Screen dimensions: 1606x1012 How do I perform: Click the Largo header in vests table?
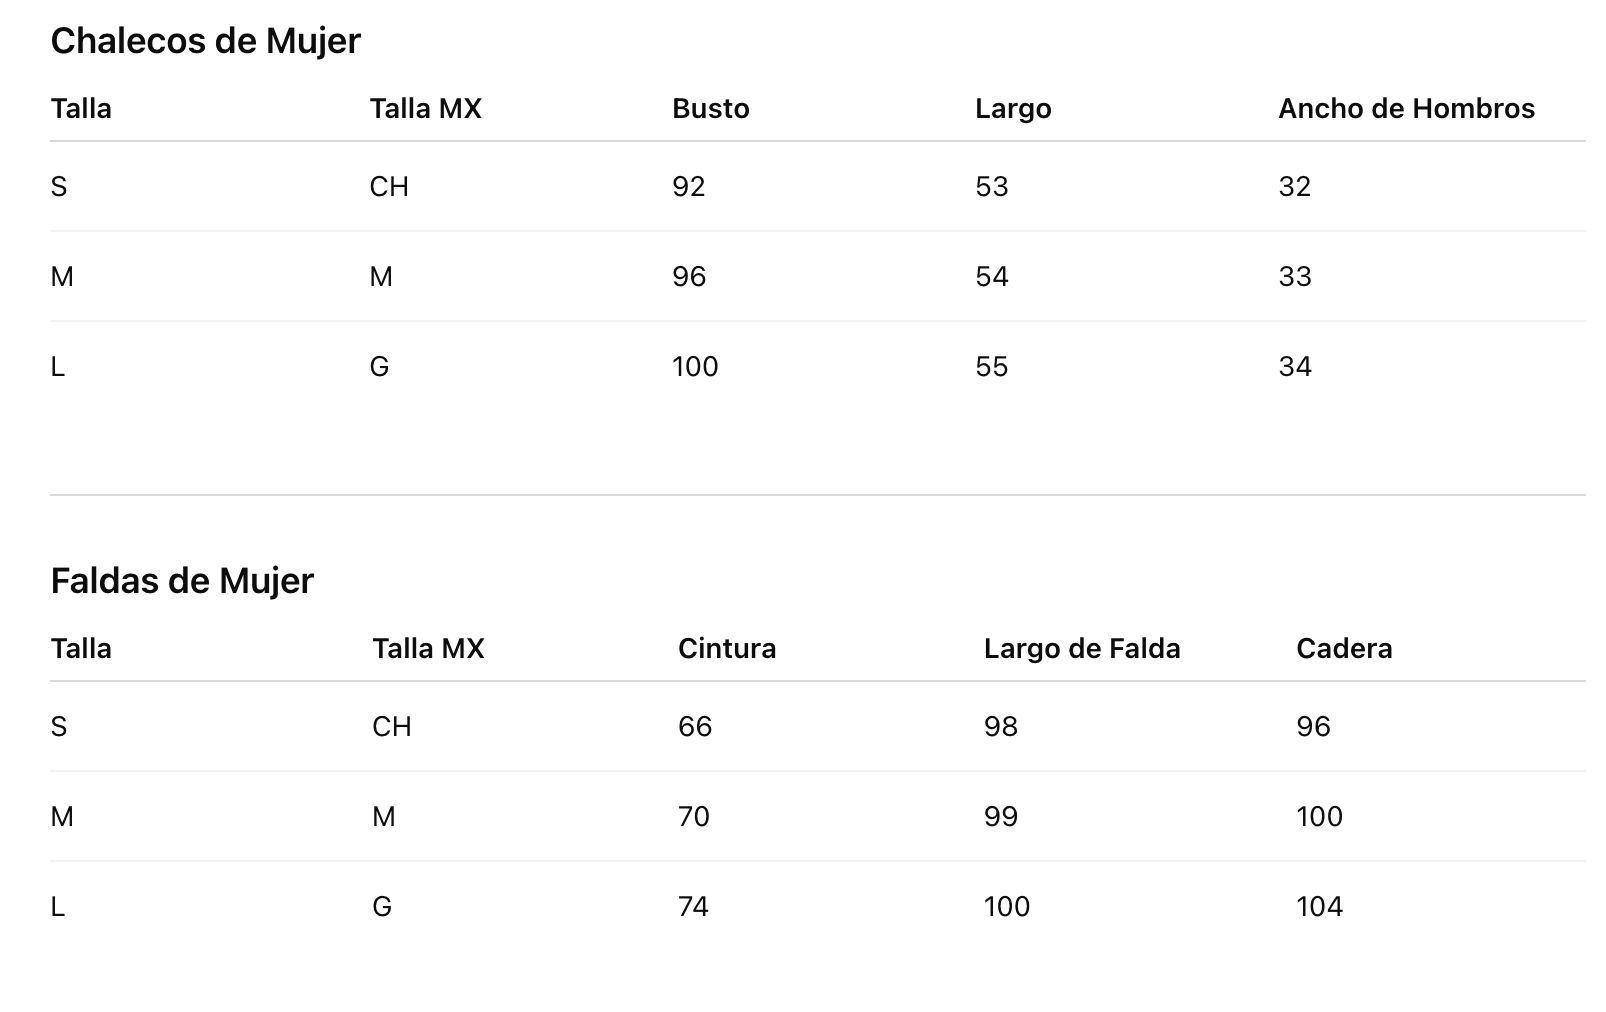(x=1013, y=108)
